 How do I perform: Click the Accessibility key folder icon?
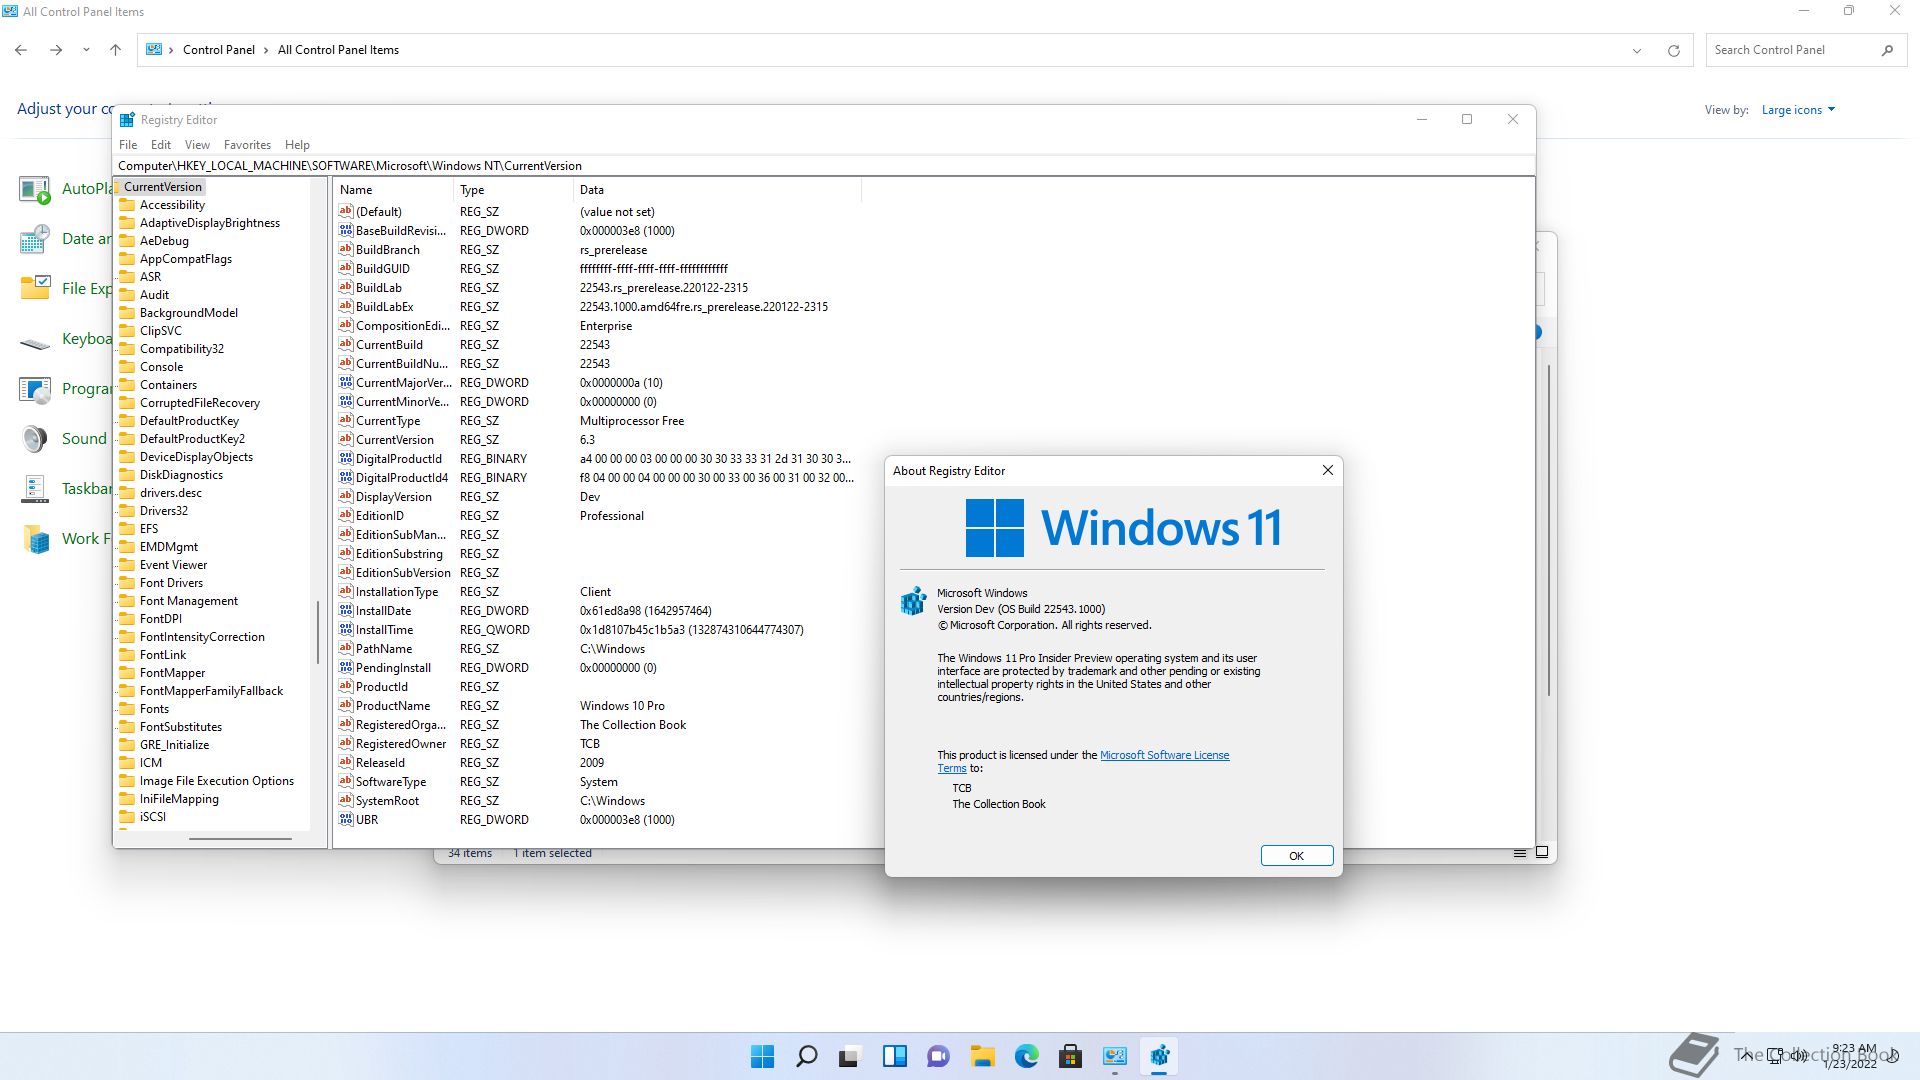coord(127,205)
